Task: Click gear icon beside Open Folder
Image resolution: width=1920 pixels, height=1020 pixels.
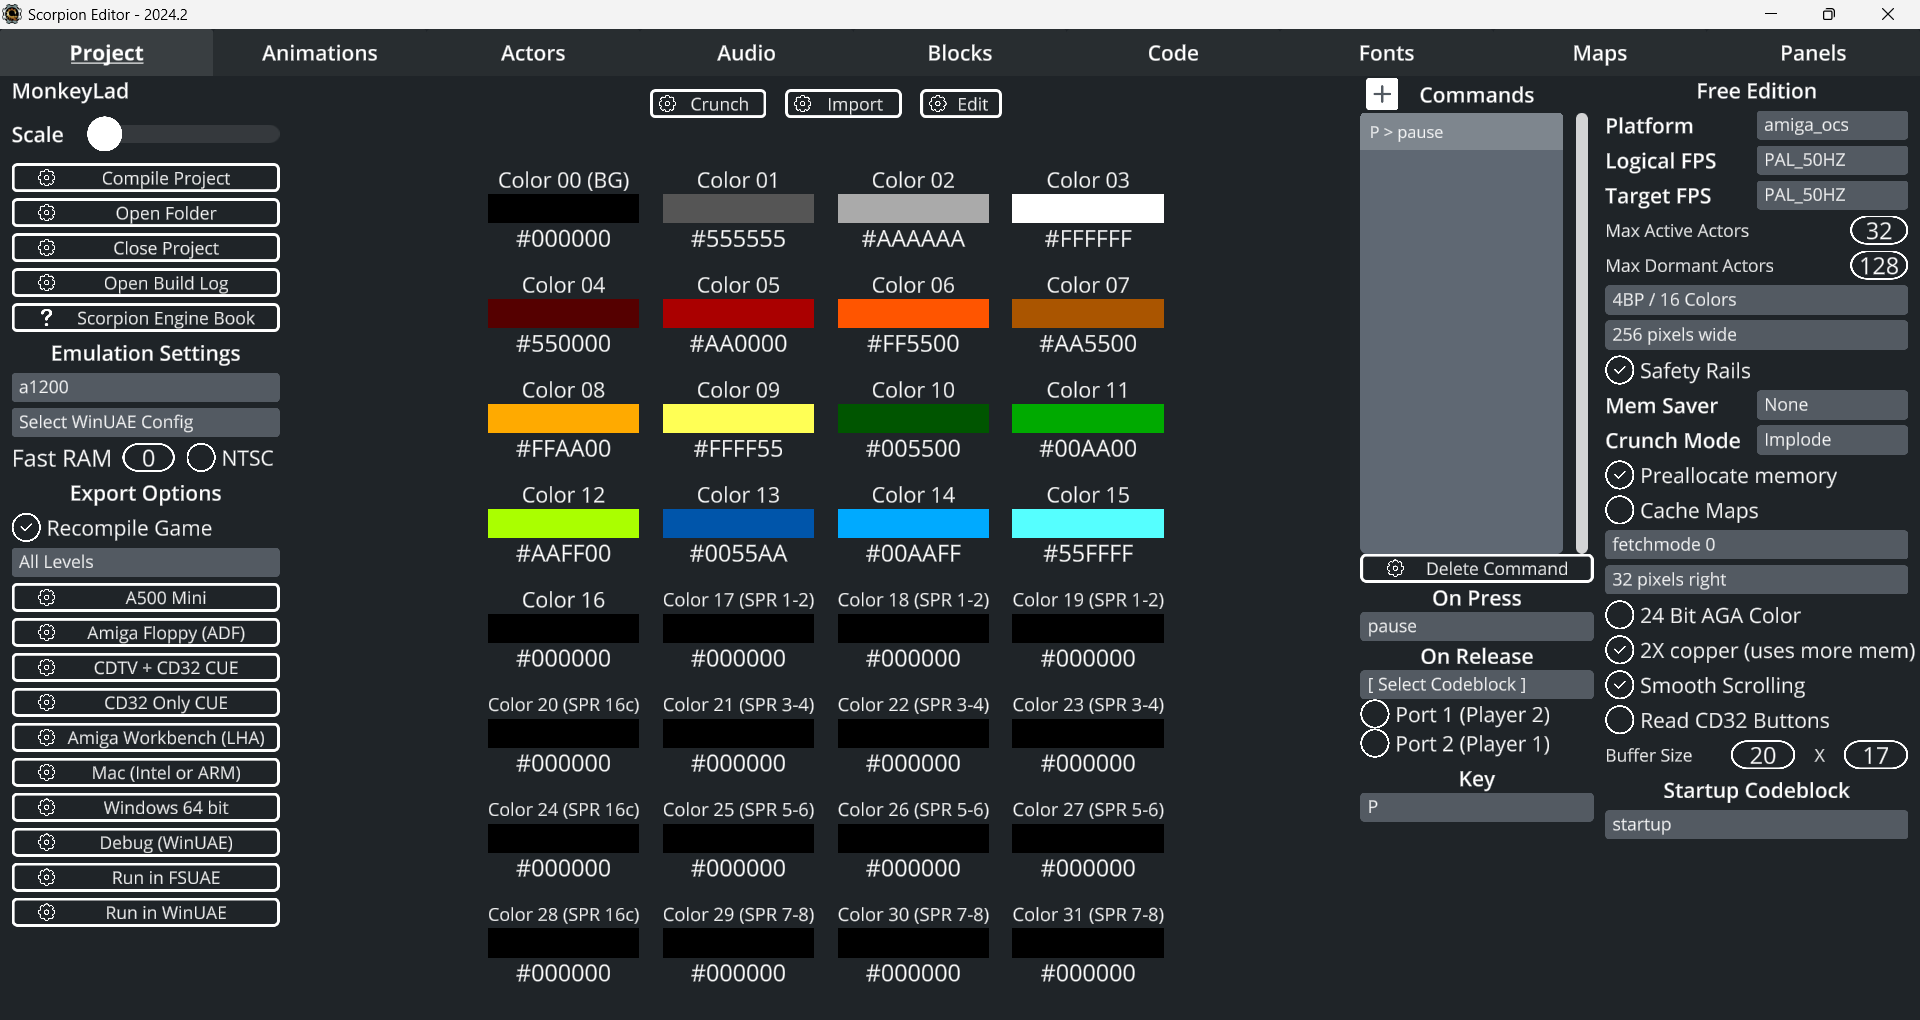Action: (47, 213)
